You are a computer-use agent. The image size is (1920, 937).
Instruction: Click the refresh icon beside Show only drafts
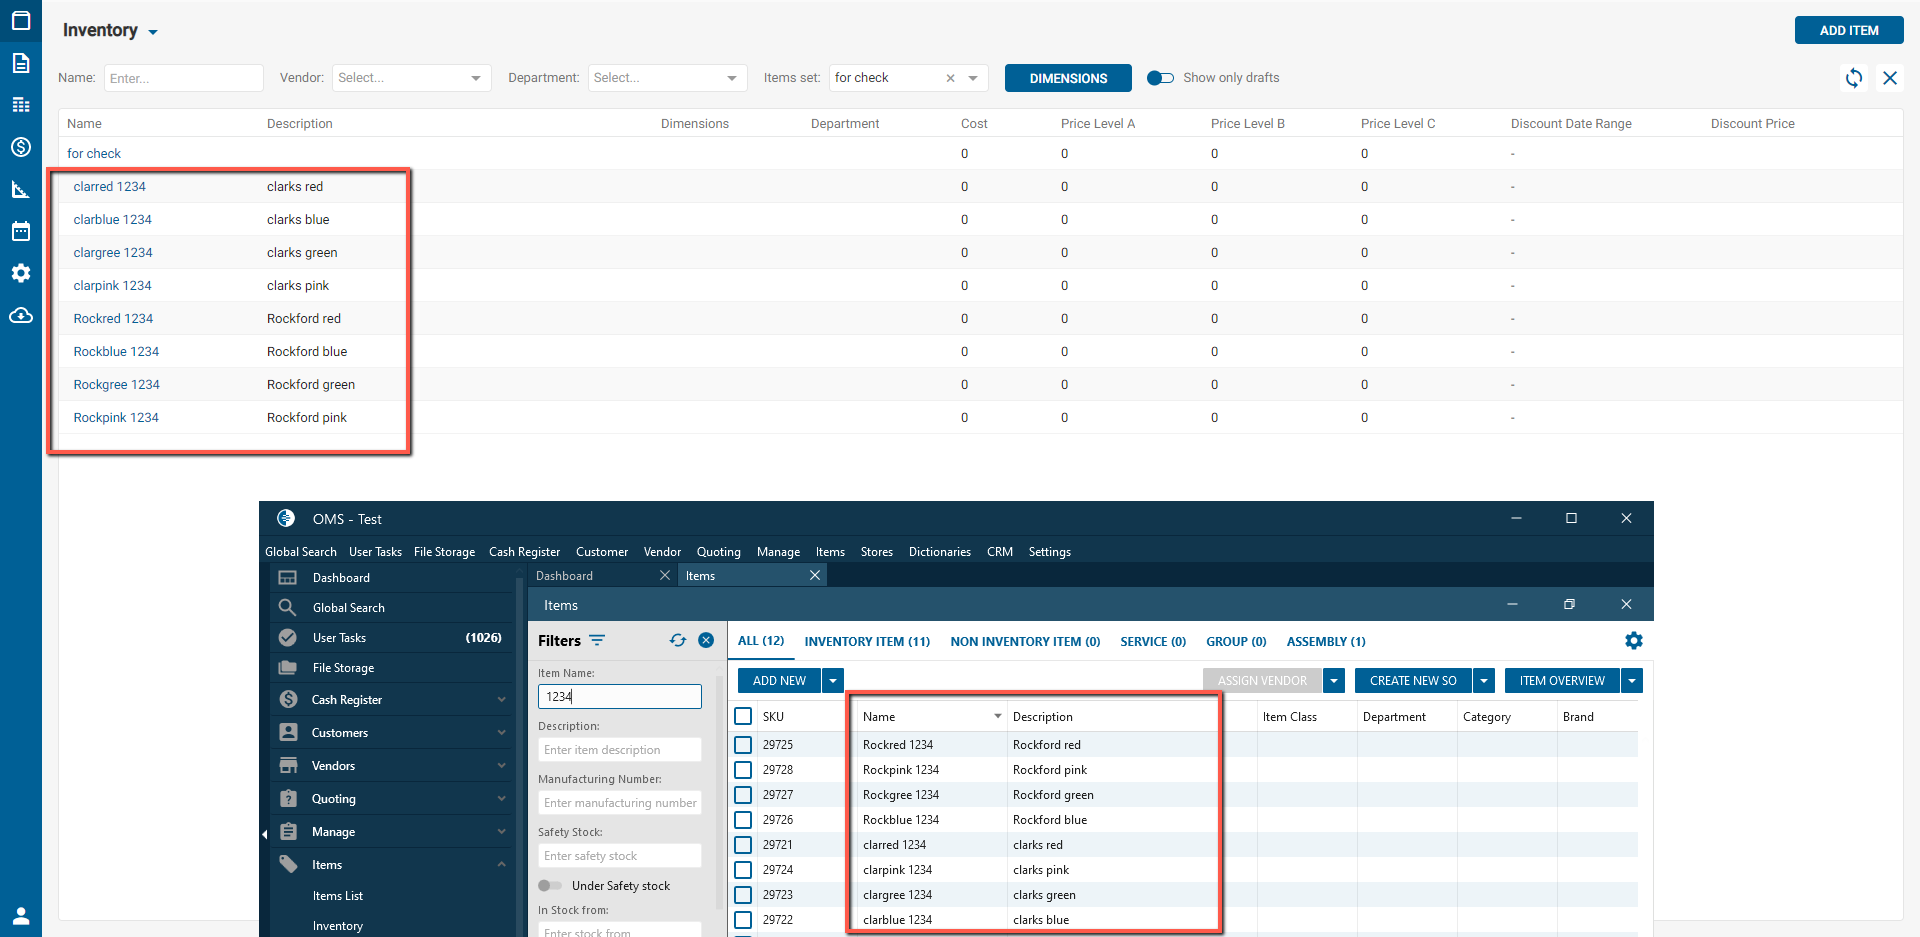point(1853,78)
